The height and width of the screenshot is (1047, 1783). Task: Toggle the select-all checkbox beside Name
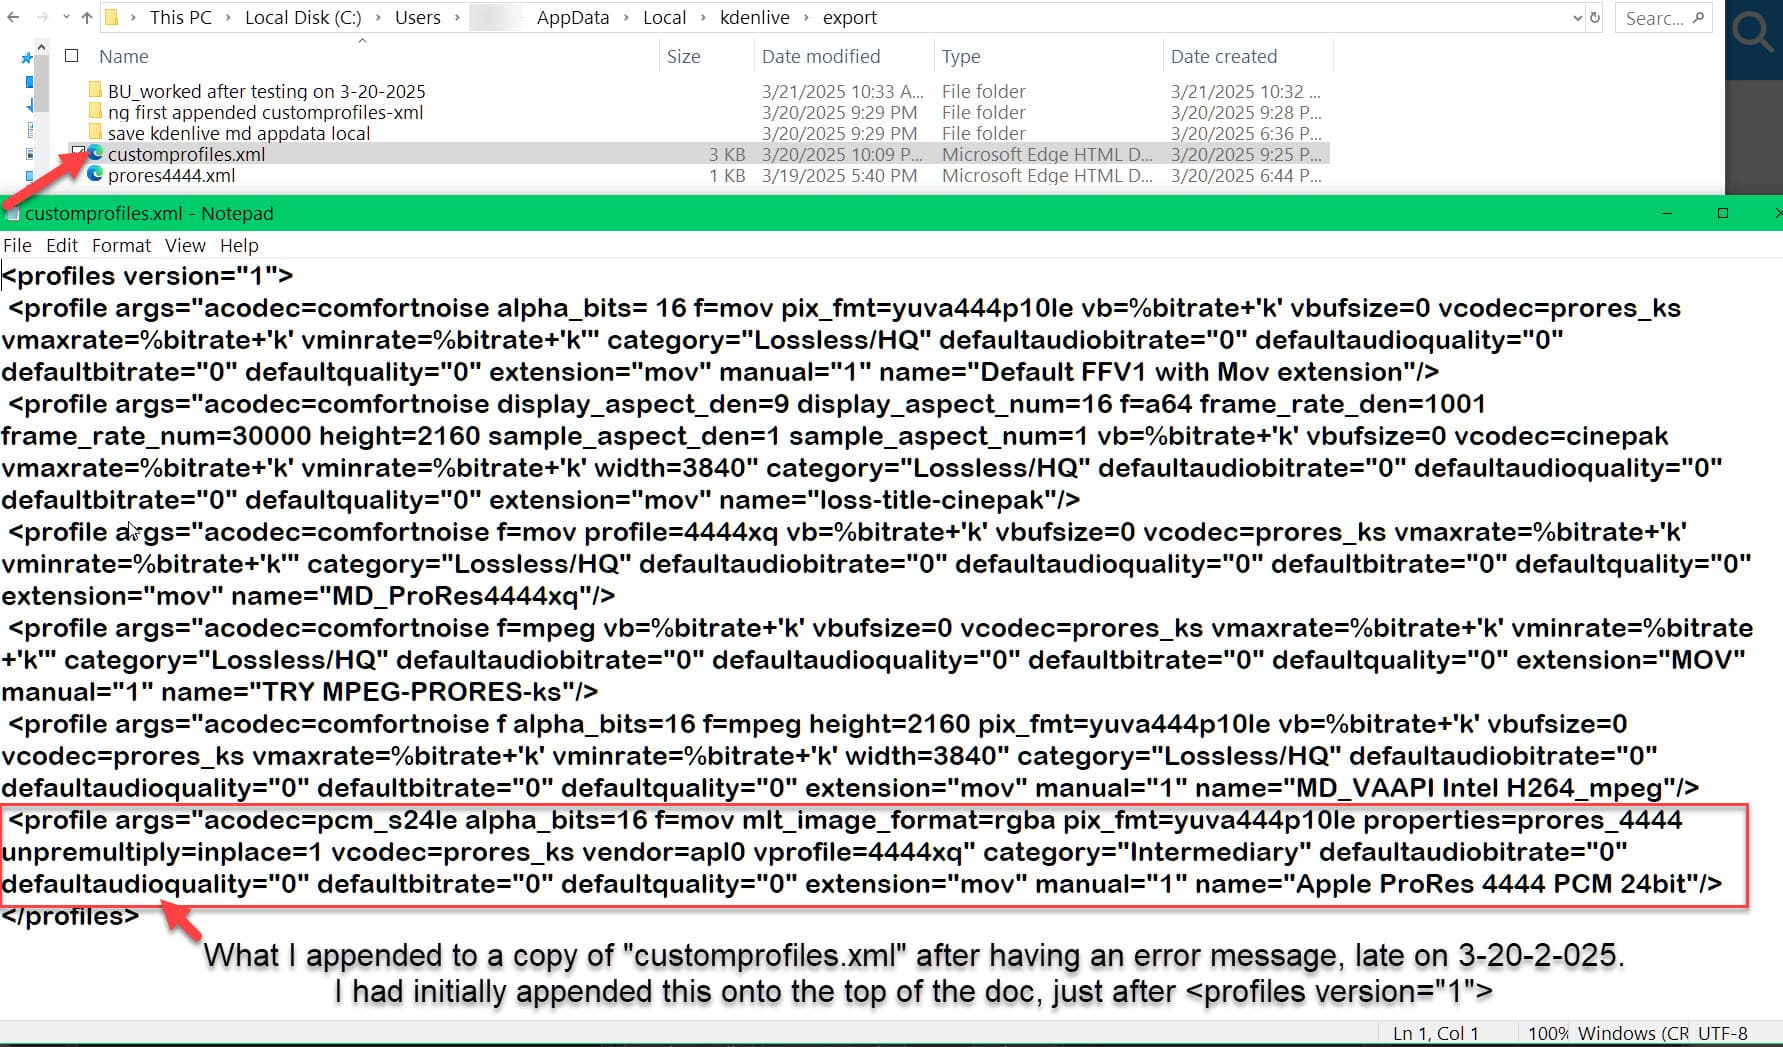[72, 56]
